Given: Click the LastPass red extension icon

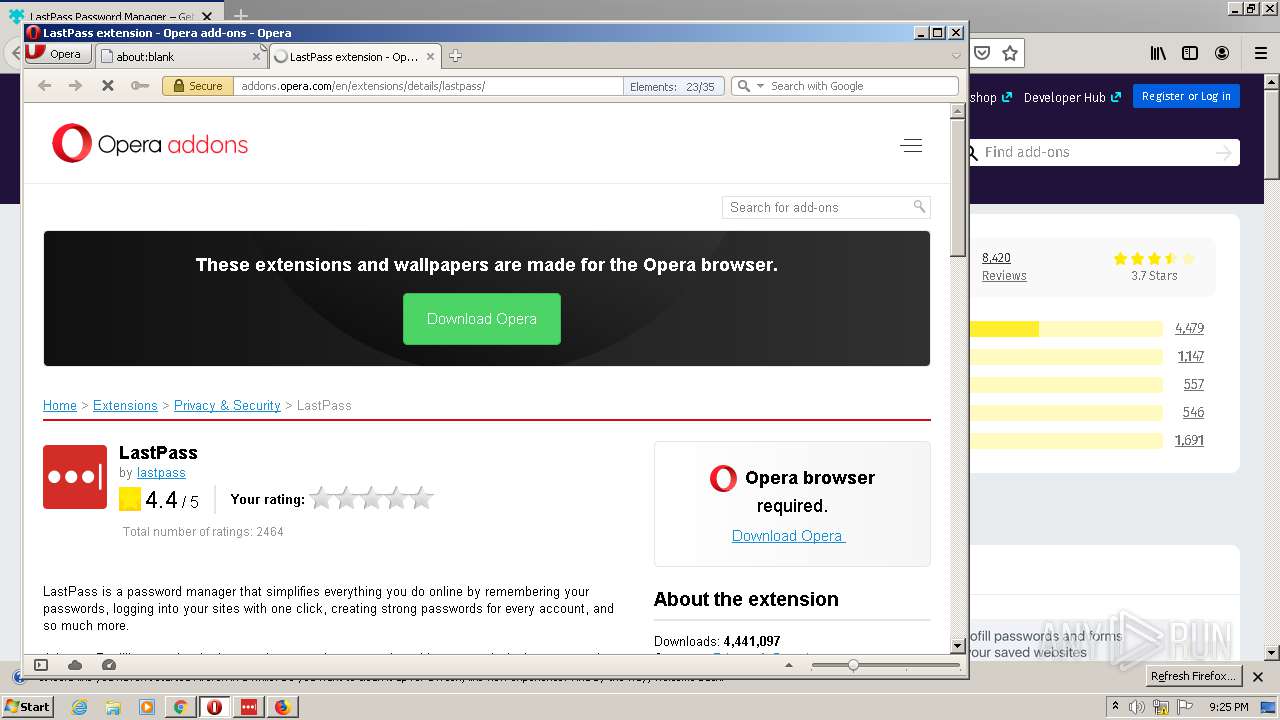Looking at the screenshot, I should pyautogui.click(x=75, y=477).
